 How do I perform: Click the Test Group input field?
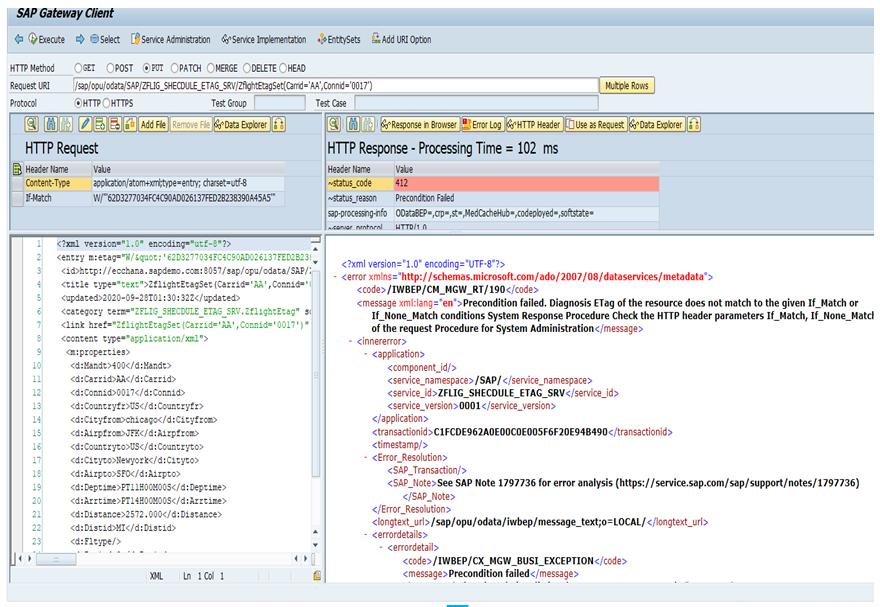[279, 103]
